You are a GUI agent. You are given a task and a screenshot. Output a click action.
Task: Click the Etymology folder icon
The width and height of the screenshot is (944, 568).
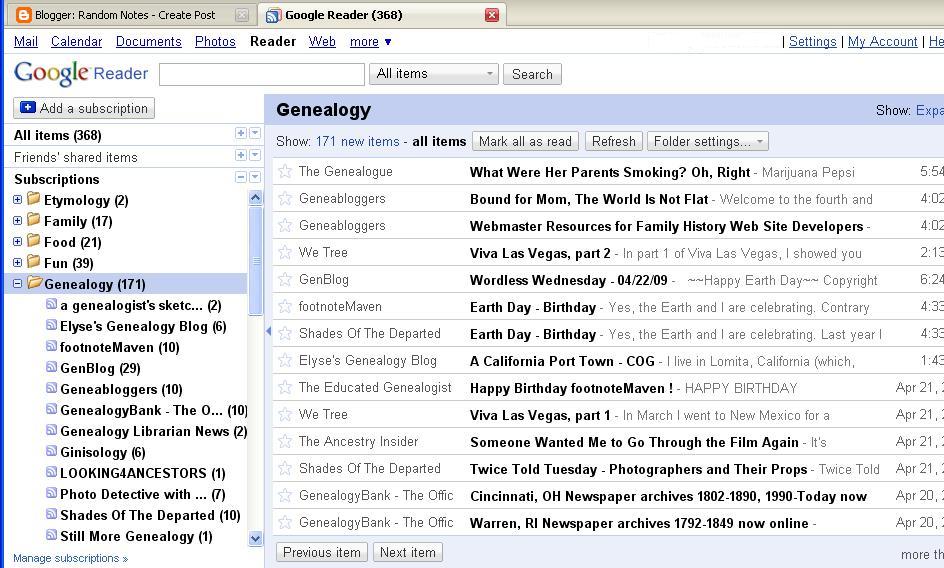(34, 199)
